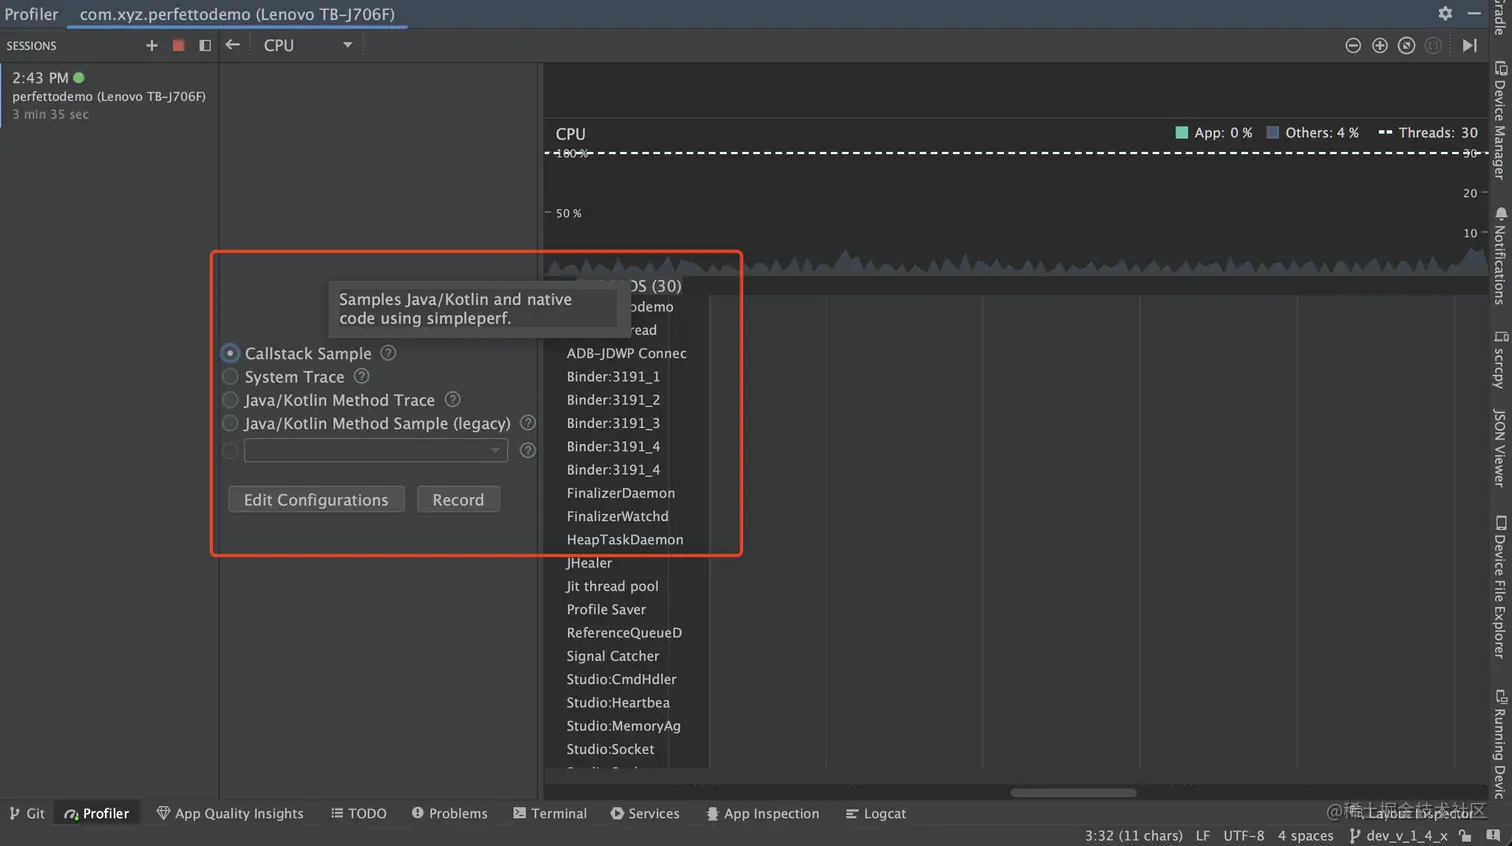Image resolution: width=1512 pixels, height=846 pixels.
Task: Open the App Inspection tool window
Action: pos(762,813)
